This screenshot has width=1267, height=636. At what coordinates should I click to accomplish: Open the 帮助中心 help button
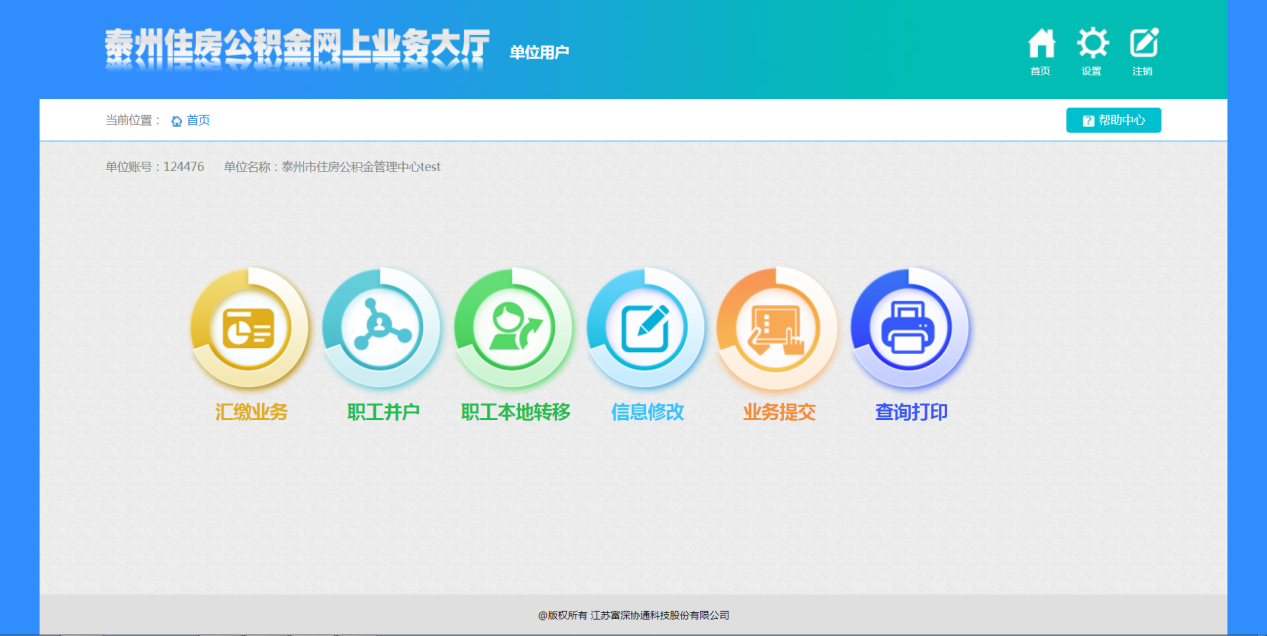click(1113, 120)
